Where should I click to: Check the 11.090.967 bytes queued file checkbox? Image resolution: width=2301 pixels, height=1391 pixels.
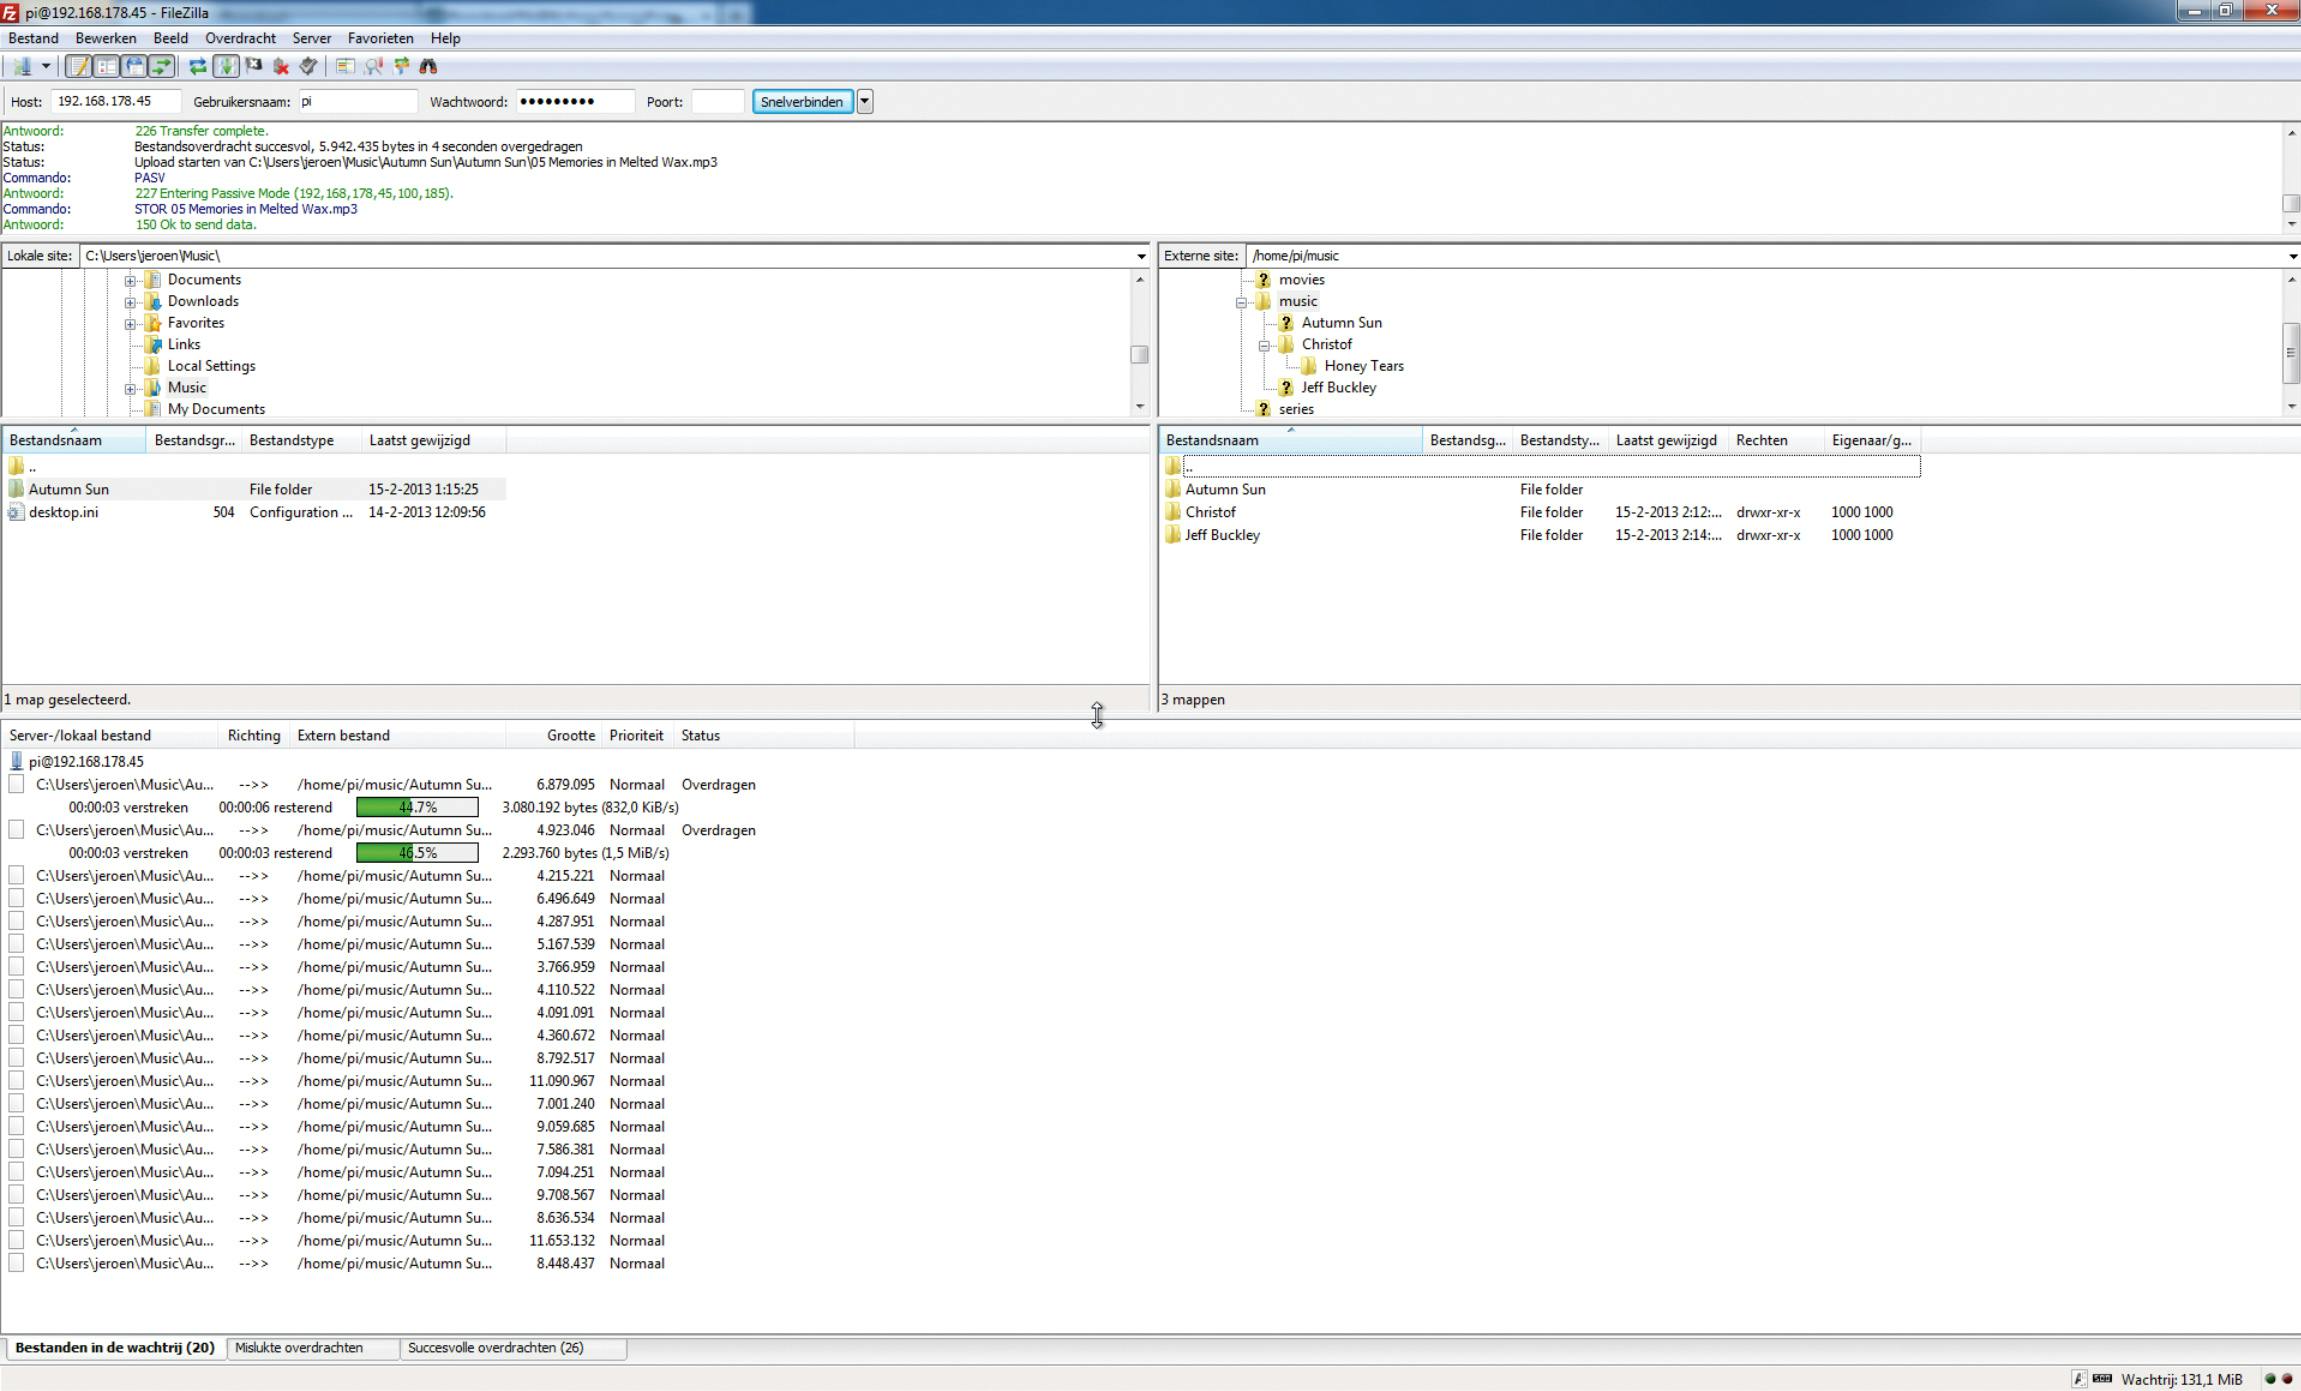point(16,1081)
